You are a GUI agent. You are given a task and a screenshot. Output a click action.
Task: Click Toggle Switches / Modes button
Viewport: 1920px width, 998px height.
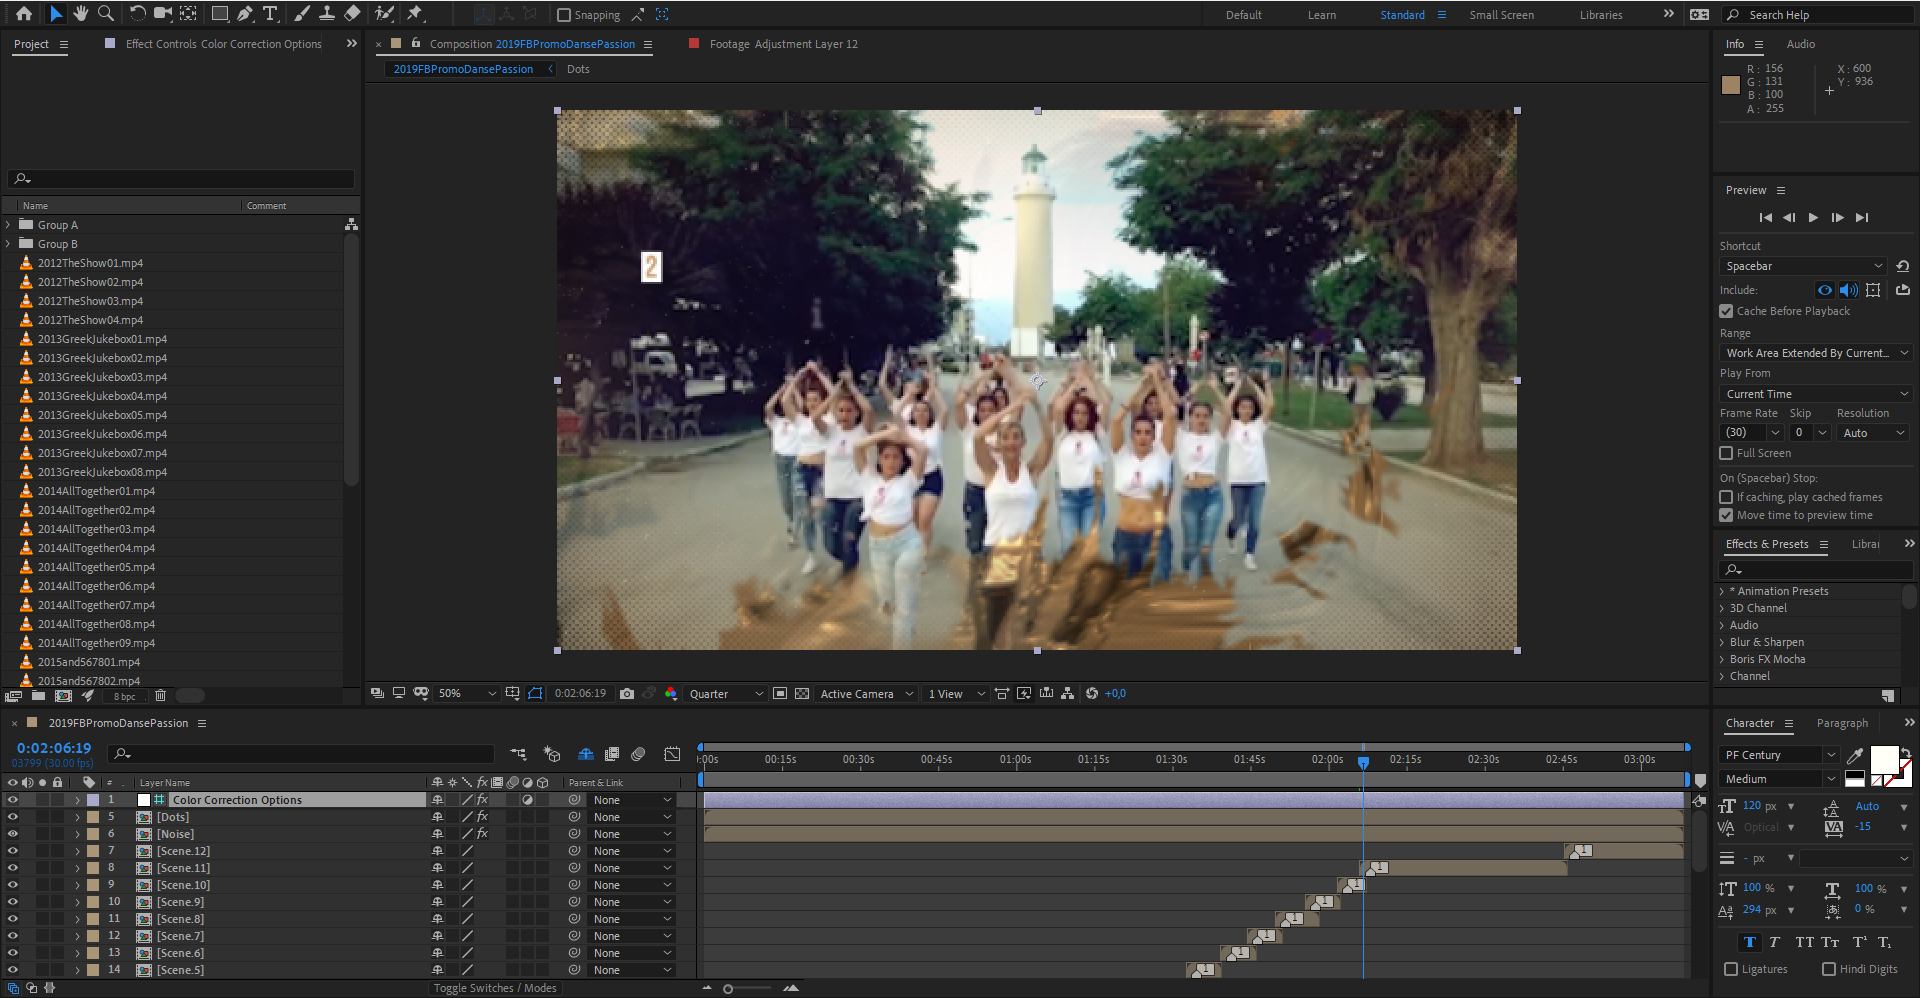point(495,988)
